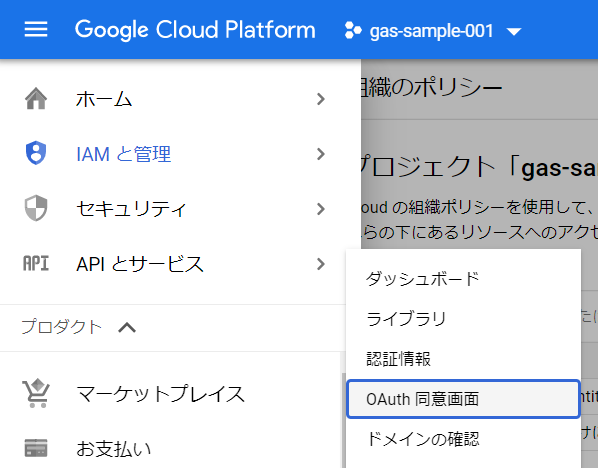The image size is (598, 468).
Task: Select 認証情報 in the API submenu
Action: pyautogui.click(x=463, y=359)
